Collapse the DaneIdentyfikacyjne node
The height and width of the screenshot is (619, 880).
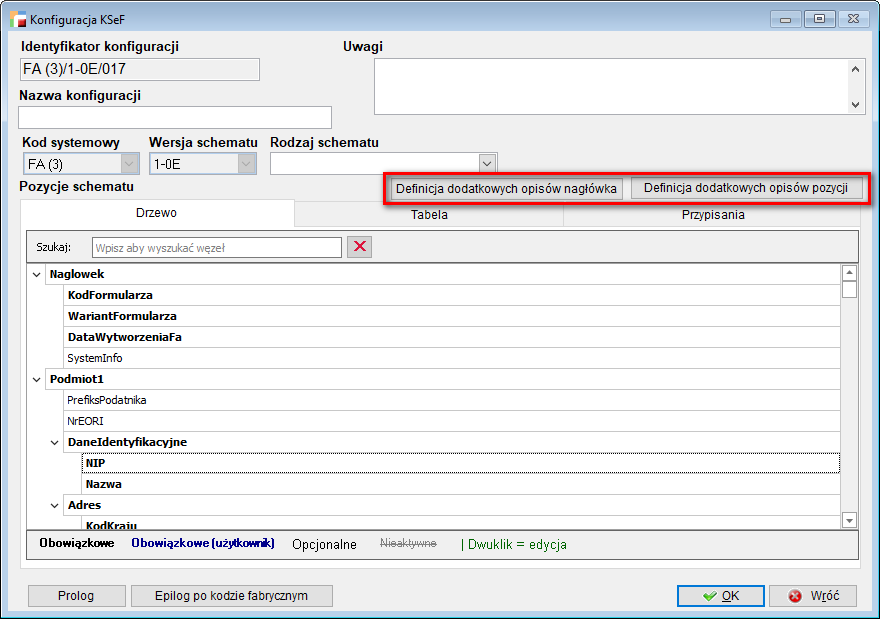pyautogui.click(x=55, y=442)
